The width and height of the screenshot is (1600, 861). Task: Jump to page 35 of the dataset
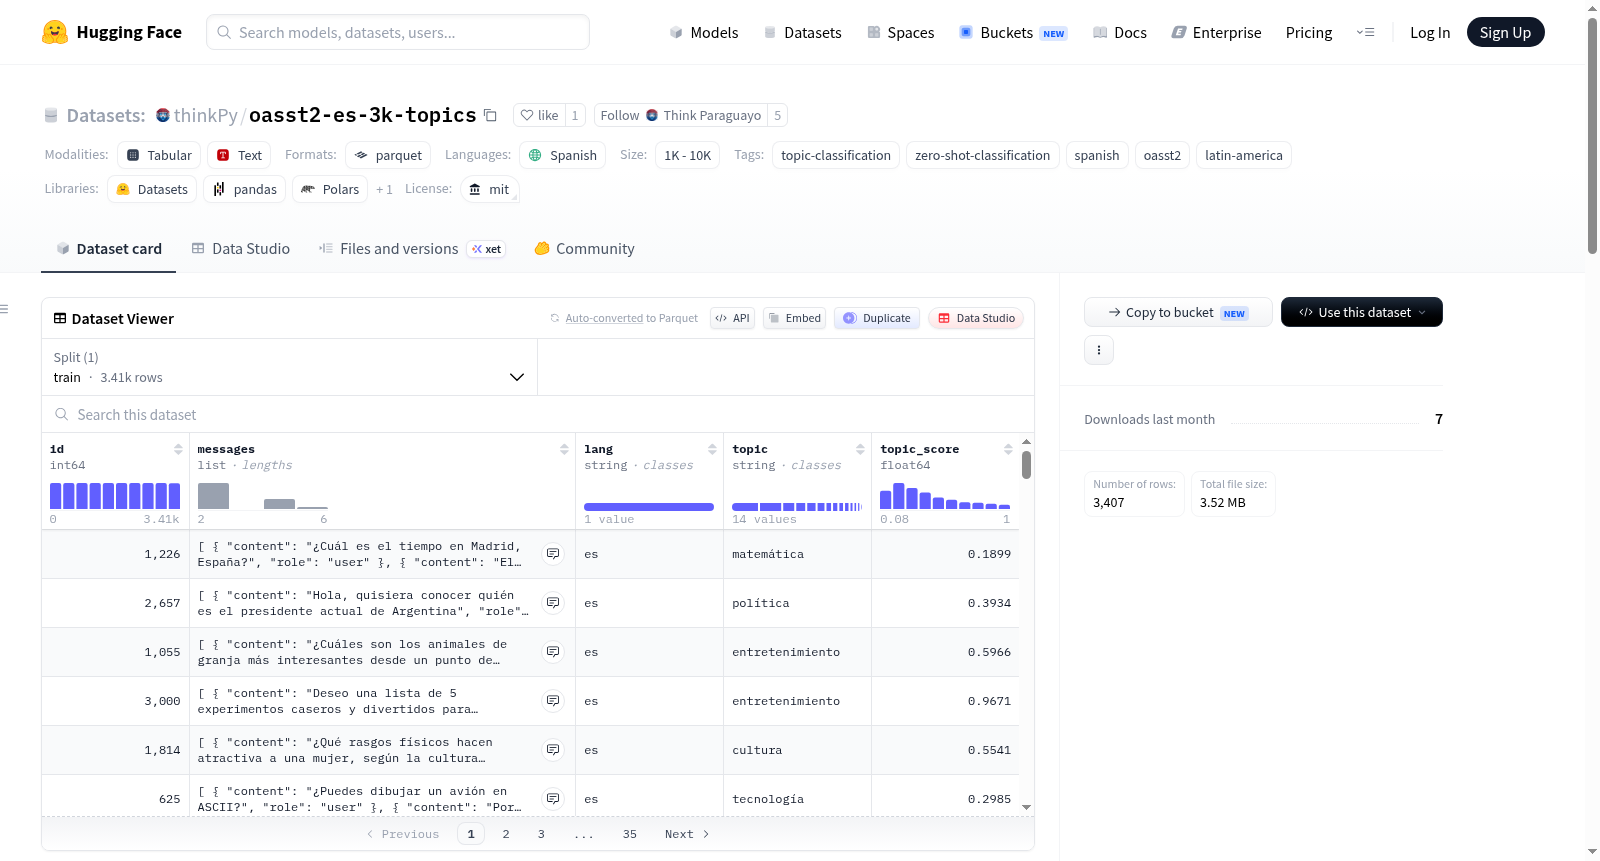(630, 834)
